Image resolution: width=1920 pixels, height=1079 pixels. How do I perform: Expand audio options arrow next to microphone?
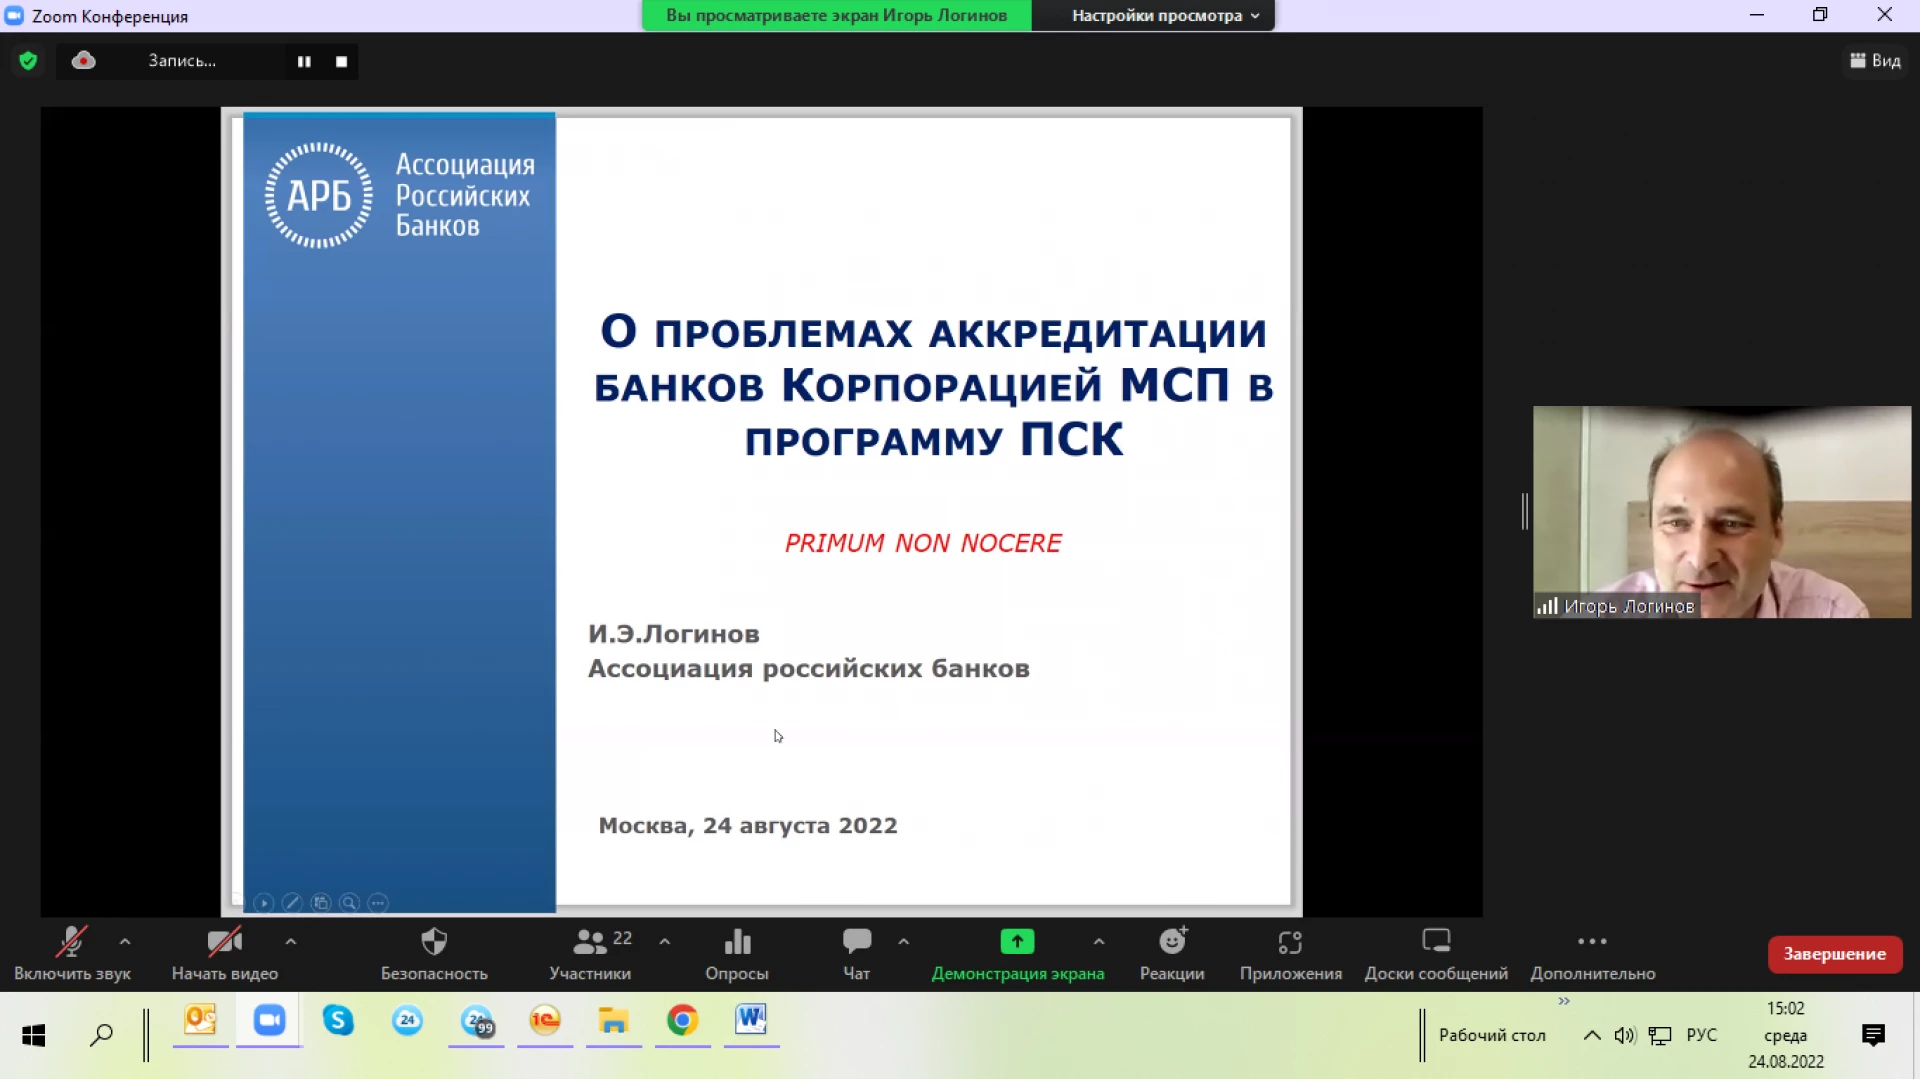point(125,941)
